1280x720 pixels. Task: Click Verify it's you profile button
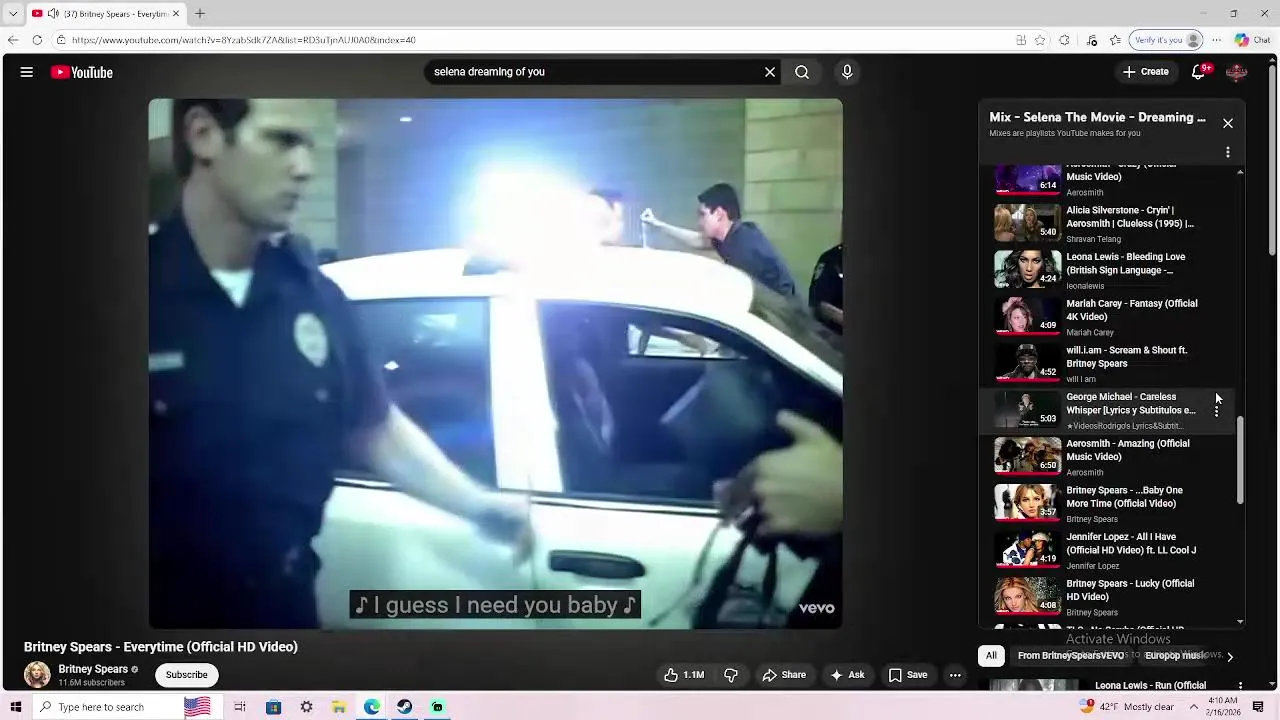coord(1166,40)
